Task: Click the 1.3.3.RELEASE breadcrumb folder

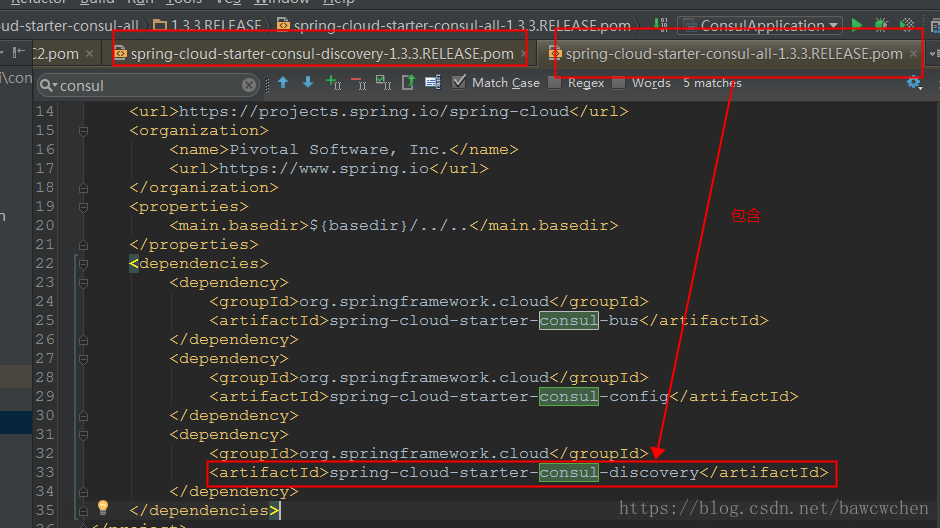Action: [208, 26]
